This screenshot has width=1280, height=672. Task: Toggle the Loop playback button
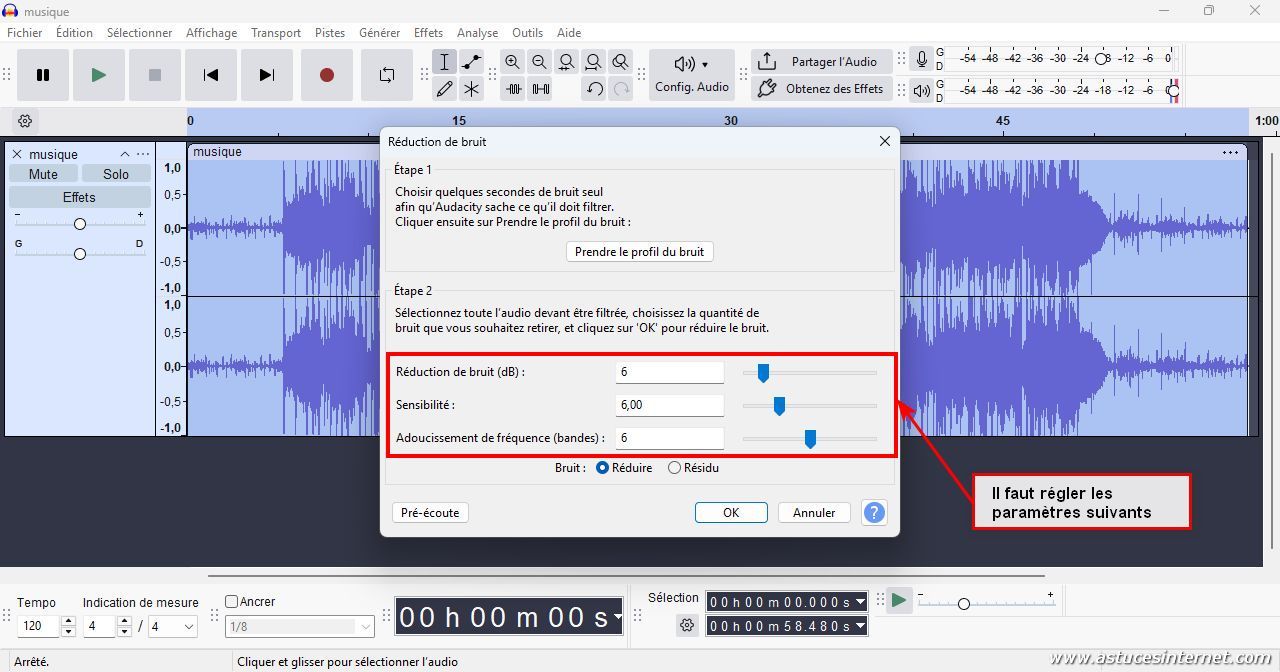click(387, 75)
